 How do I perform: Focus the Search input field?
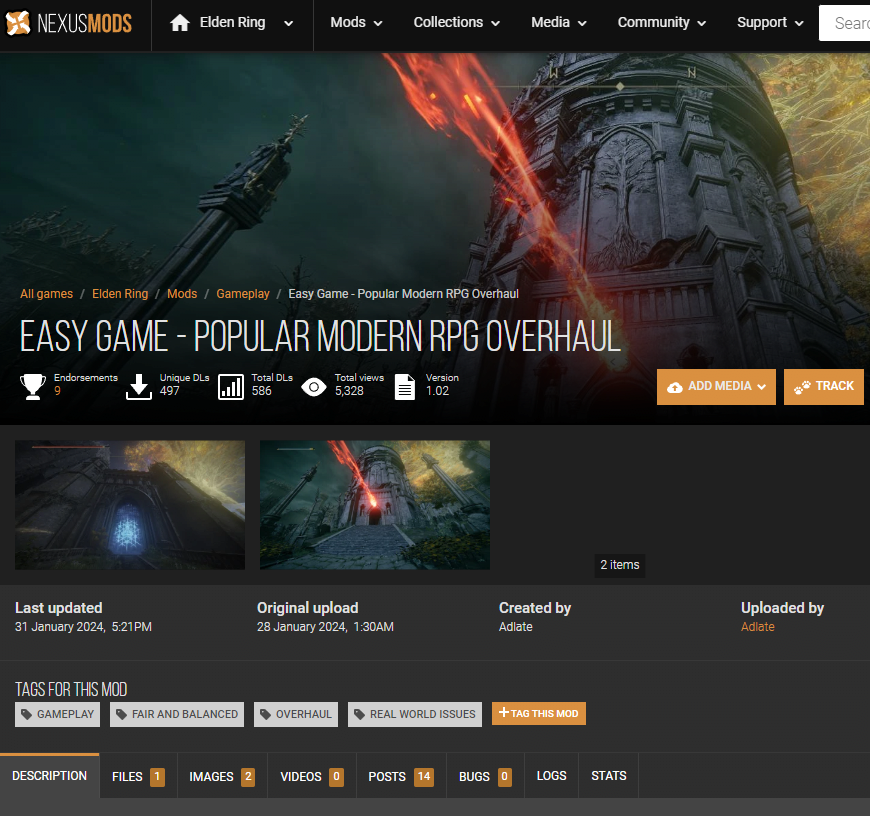pos(844,23)
